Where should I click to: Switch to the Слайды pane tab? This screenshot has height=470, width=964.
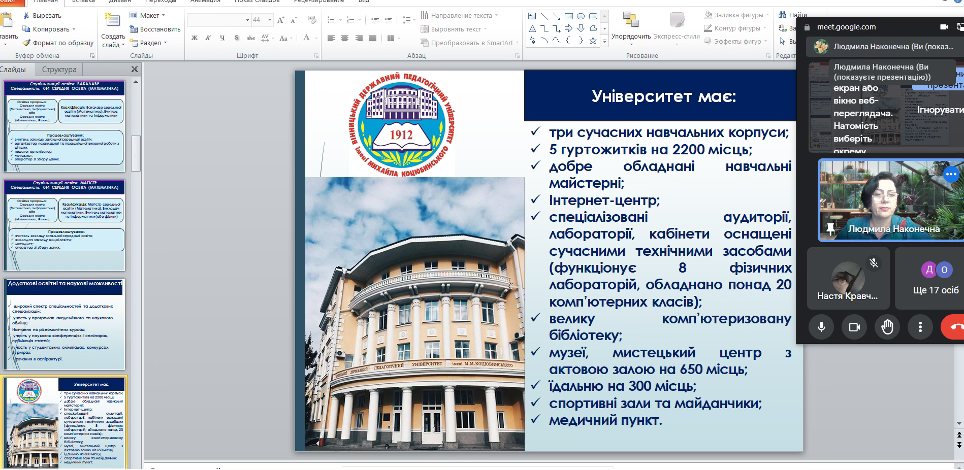click(x=14, y=70)
